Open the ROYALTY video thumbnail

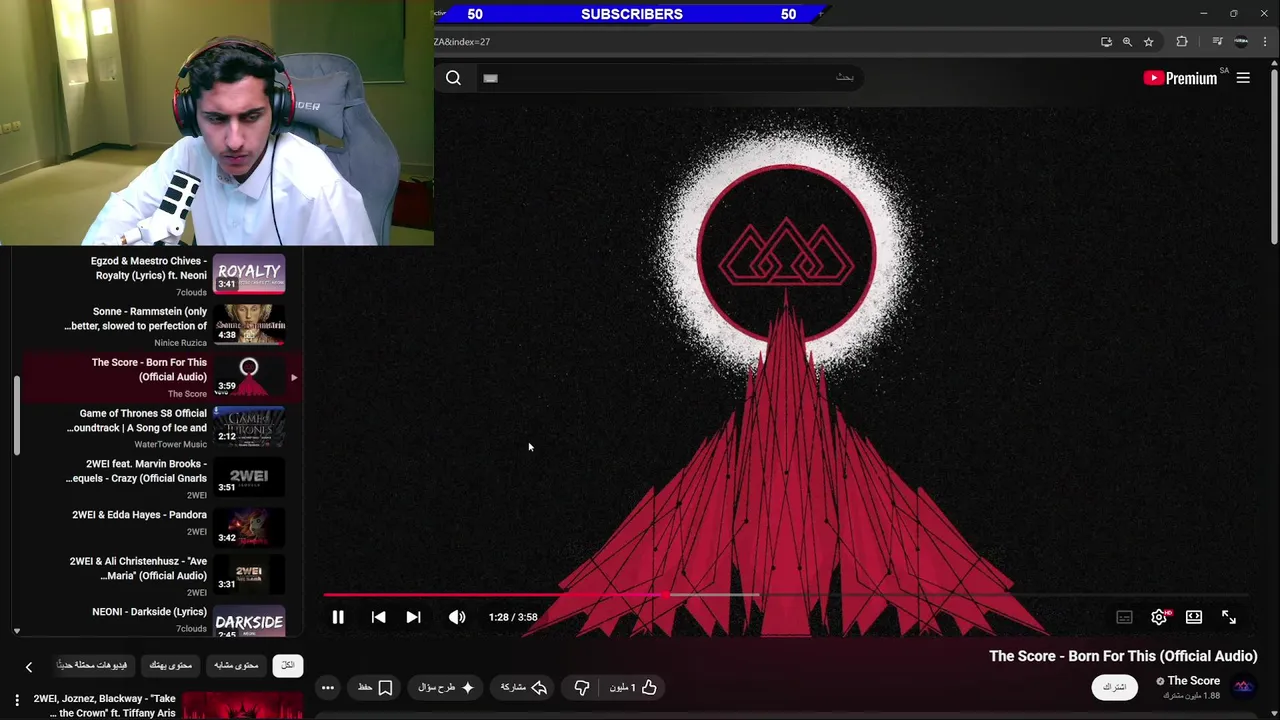(x=249, y=273)
